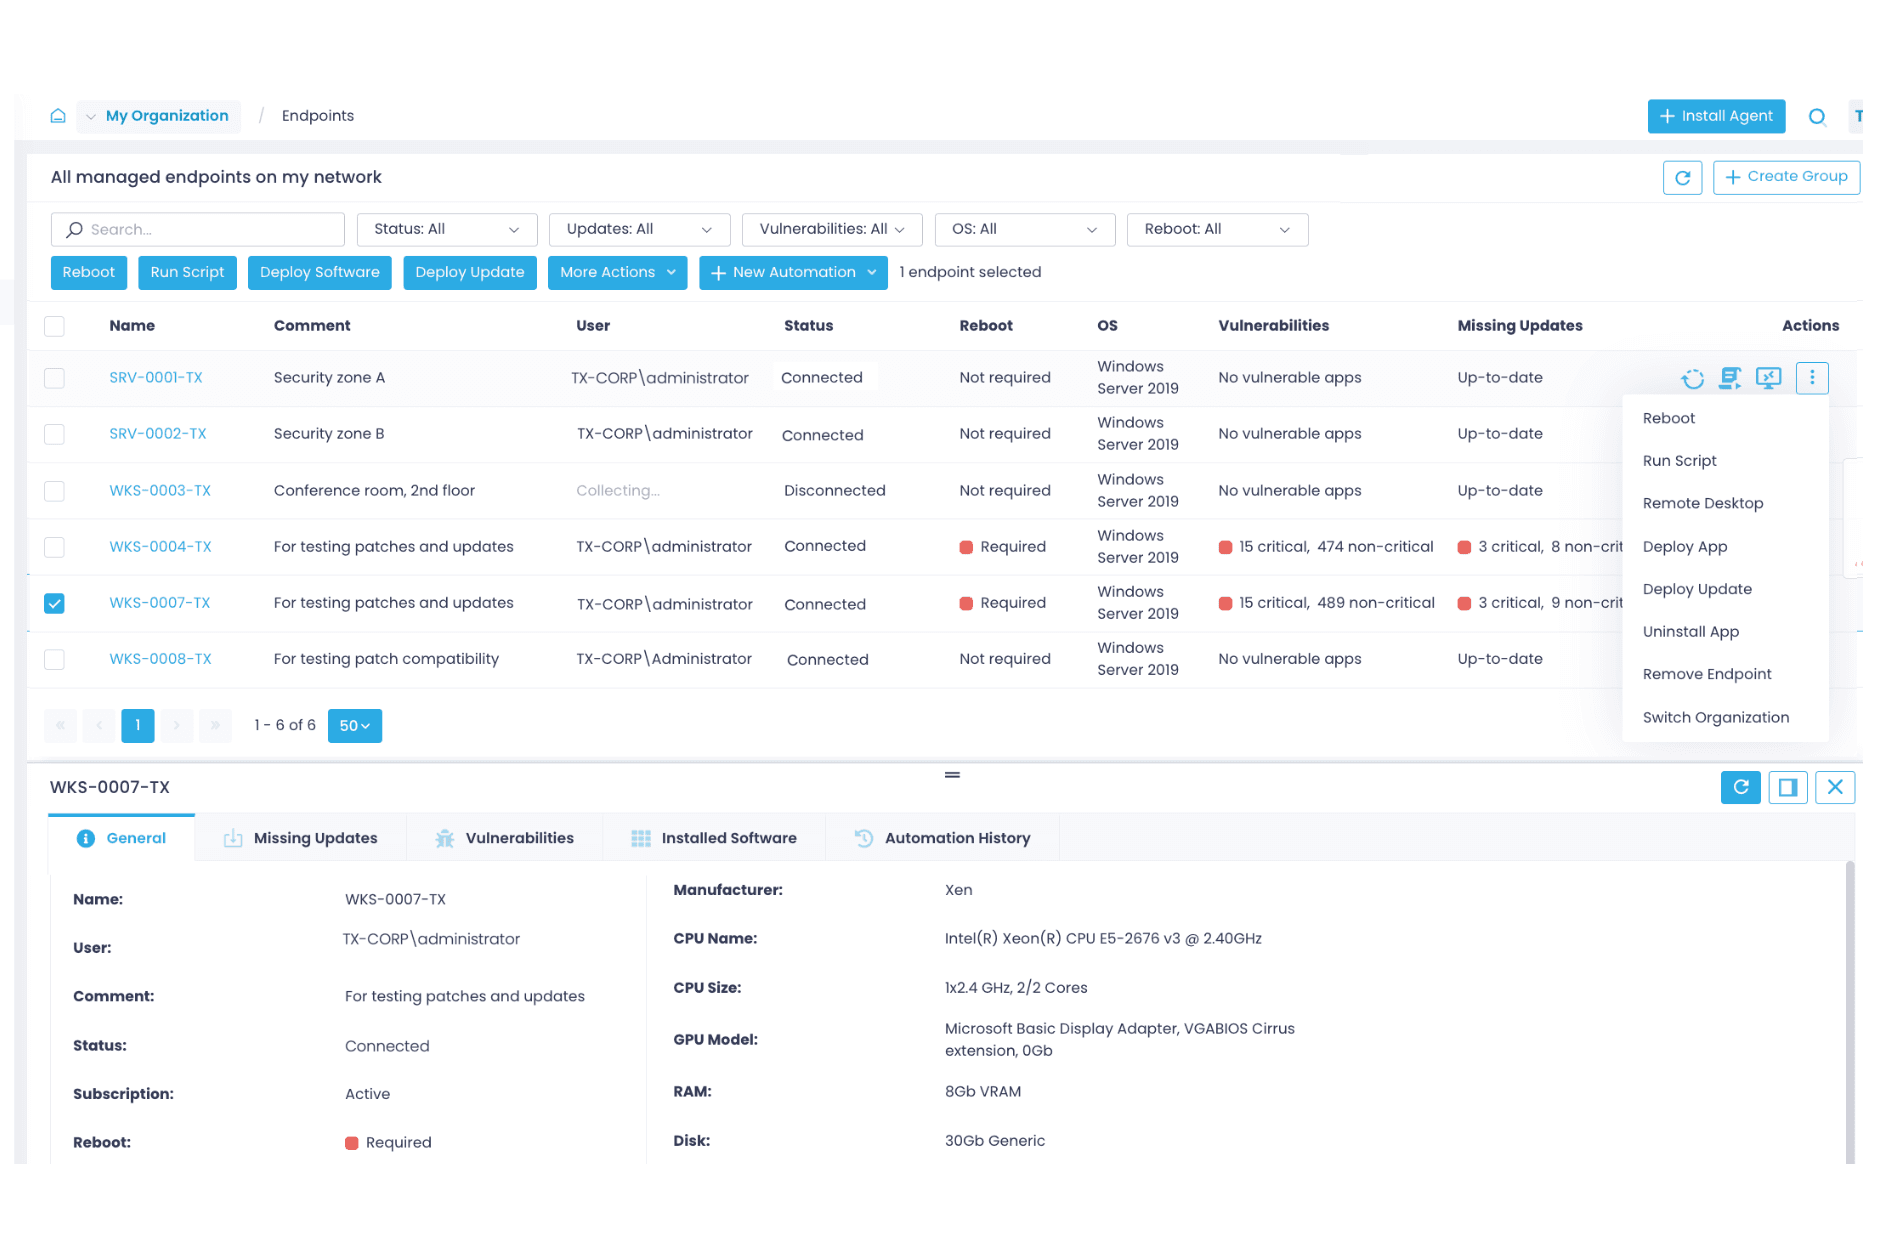Image resolution: width=1887 pixels, height=1258 pixels.
Task: Go to the last page arrow
Action: pos(215,726)
